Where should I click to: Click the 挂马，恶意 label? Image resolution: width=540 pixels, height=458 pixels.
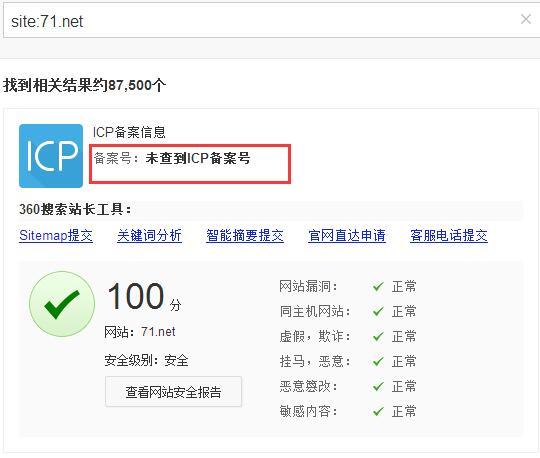[315, 361]
